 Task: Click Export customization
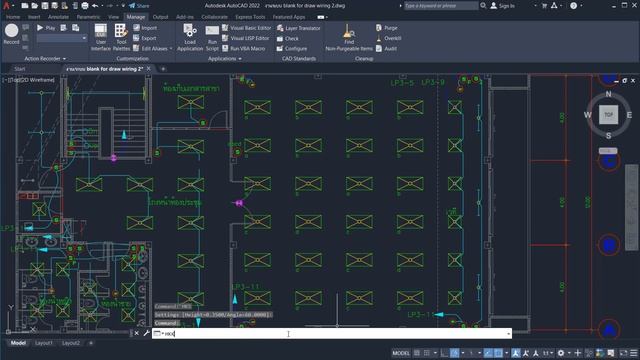pyautogui.click(x=145, y=38)
